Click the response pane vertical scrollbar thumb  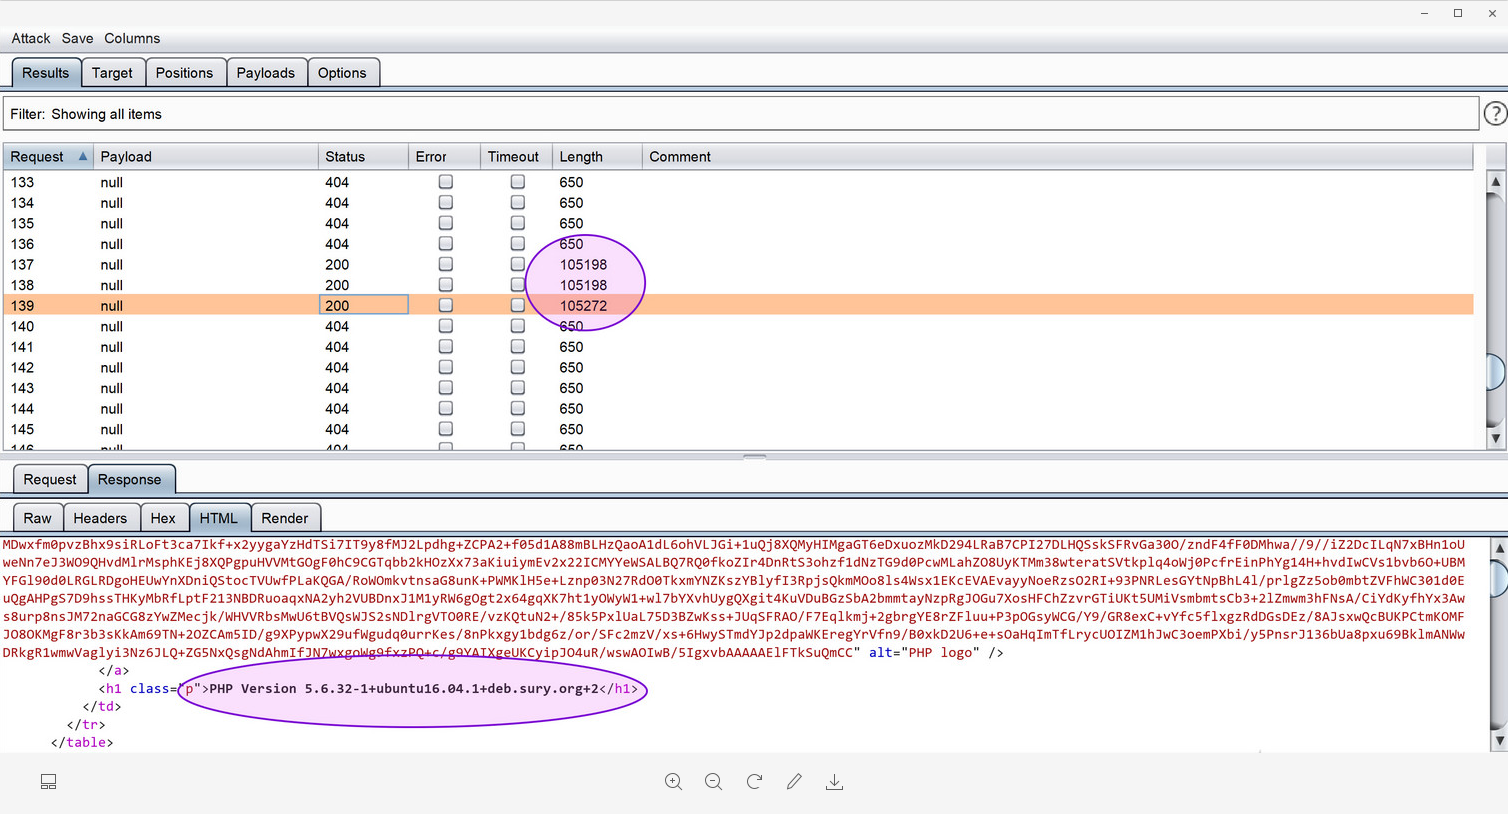(1499, 578)
